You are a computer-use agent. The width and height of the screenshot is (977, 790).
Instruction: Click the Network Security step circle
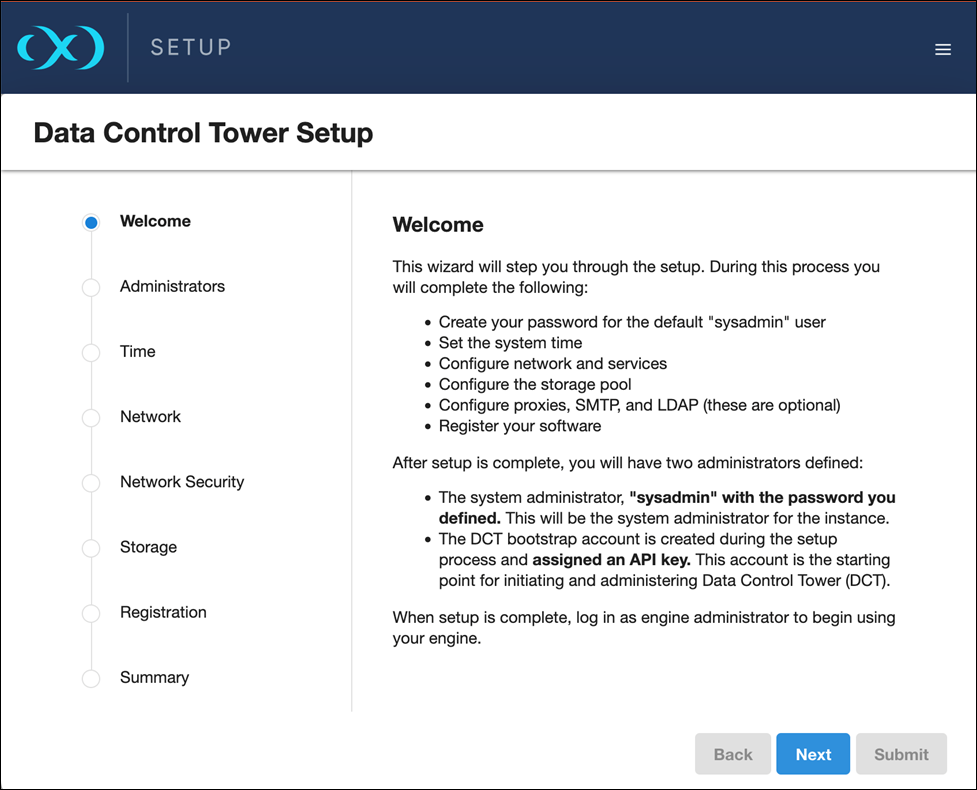click(91, 483)
